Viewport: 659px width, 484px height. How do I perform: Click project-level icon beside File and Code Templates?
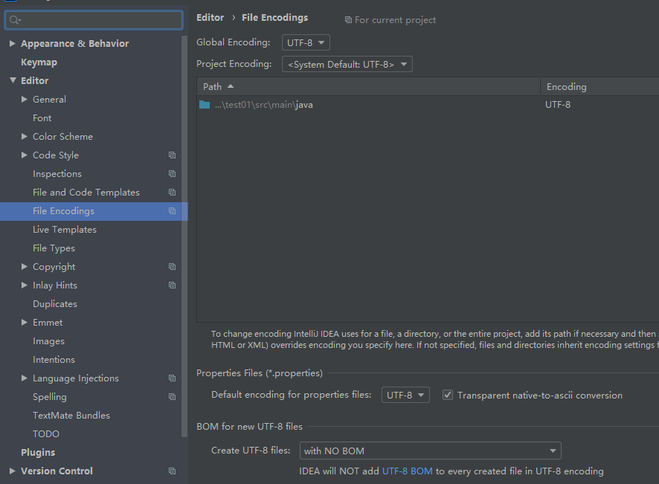(172, 192)
